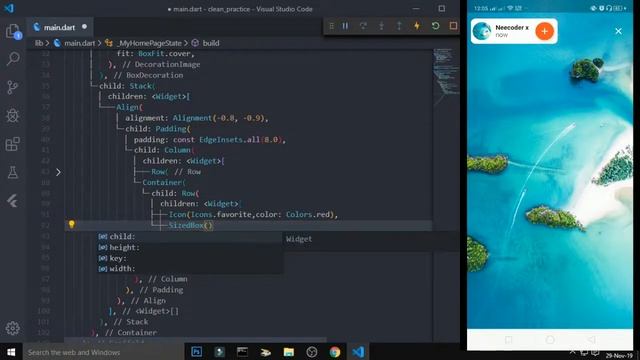This screenshot has height=360, width=640.
Task: Open the Testing flask view
Action: (x=13, y=172)
